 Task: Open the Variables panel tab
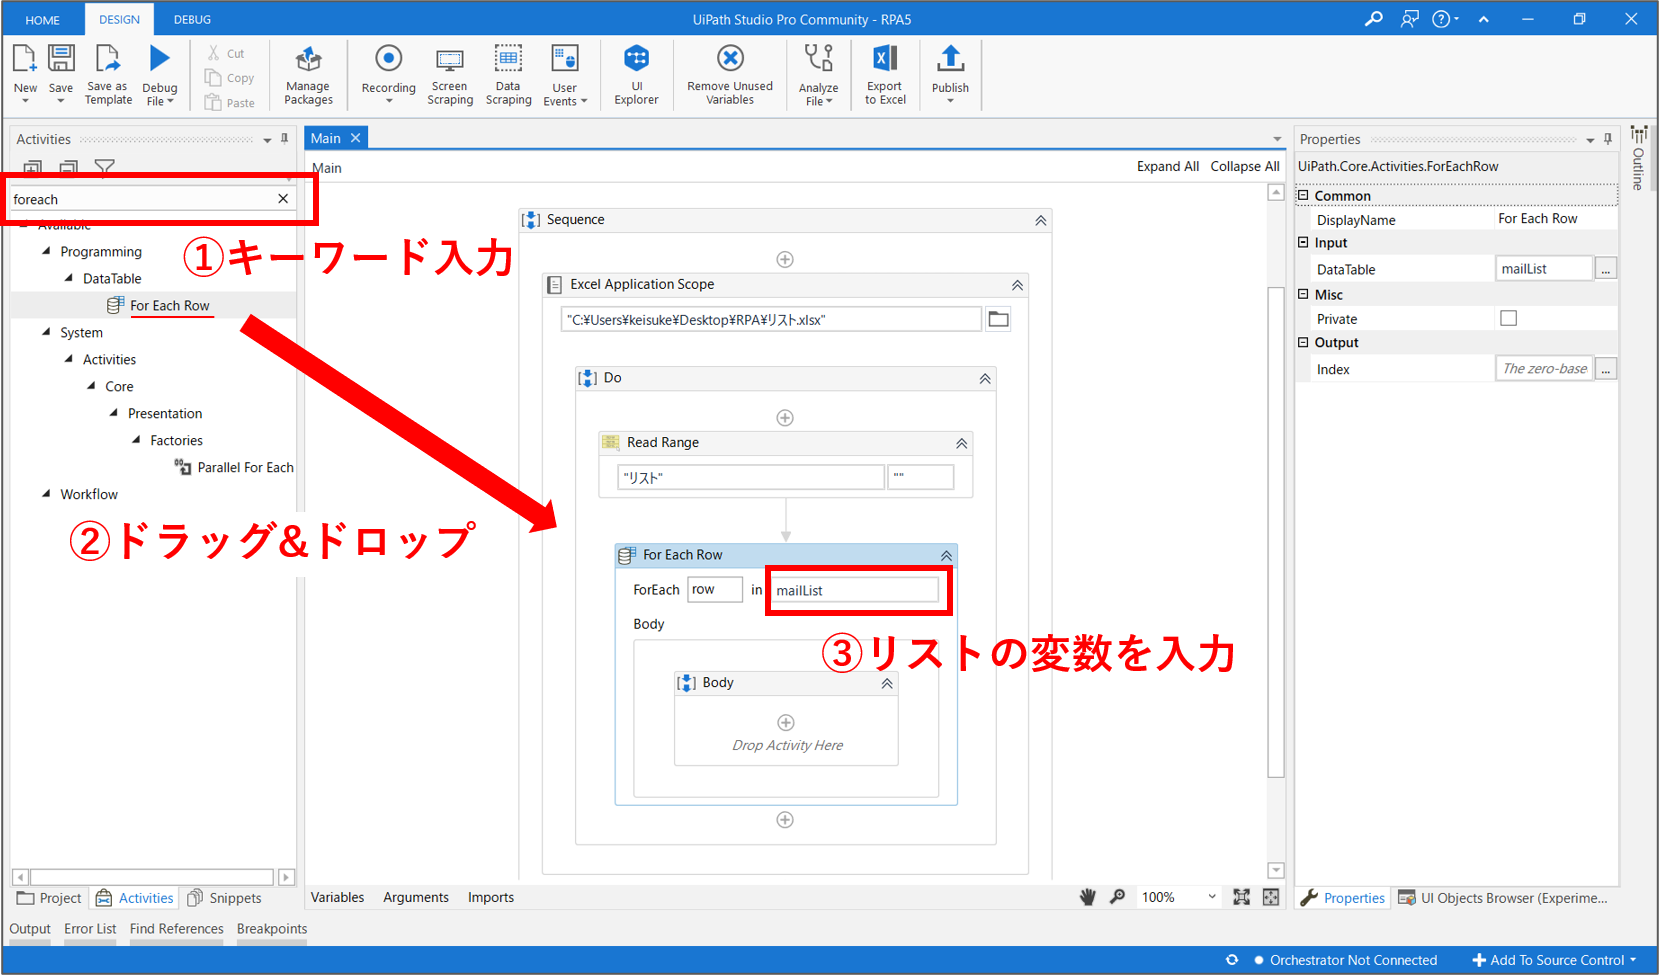[337, 897]
